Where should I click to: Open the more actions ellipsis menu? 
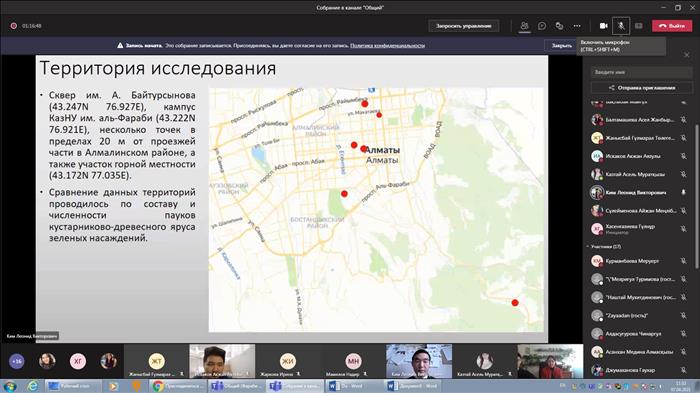point(577,26)
